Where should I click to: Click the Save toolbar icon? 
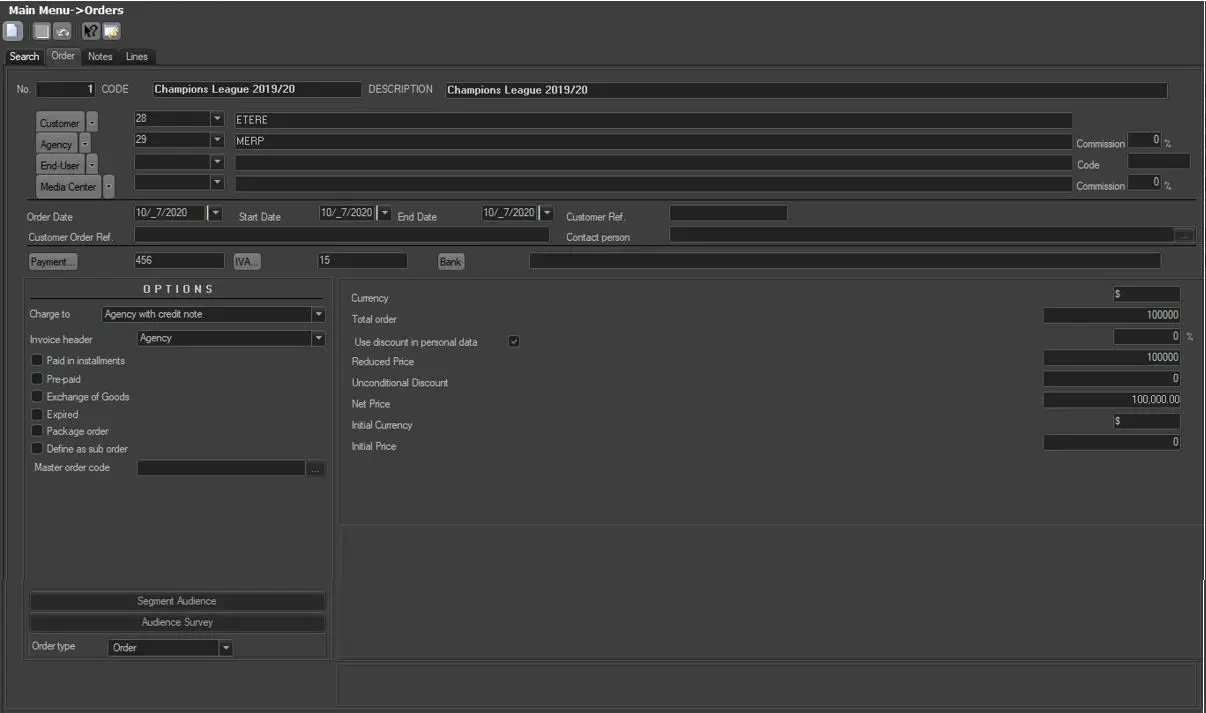(x=42, y=31)
